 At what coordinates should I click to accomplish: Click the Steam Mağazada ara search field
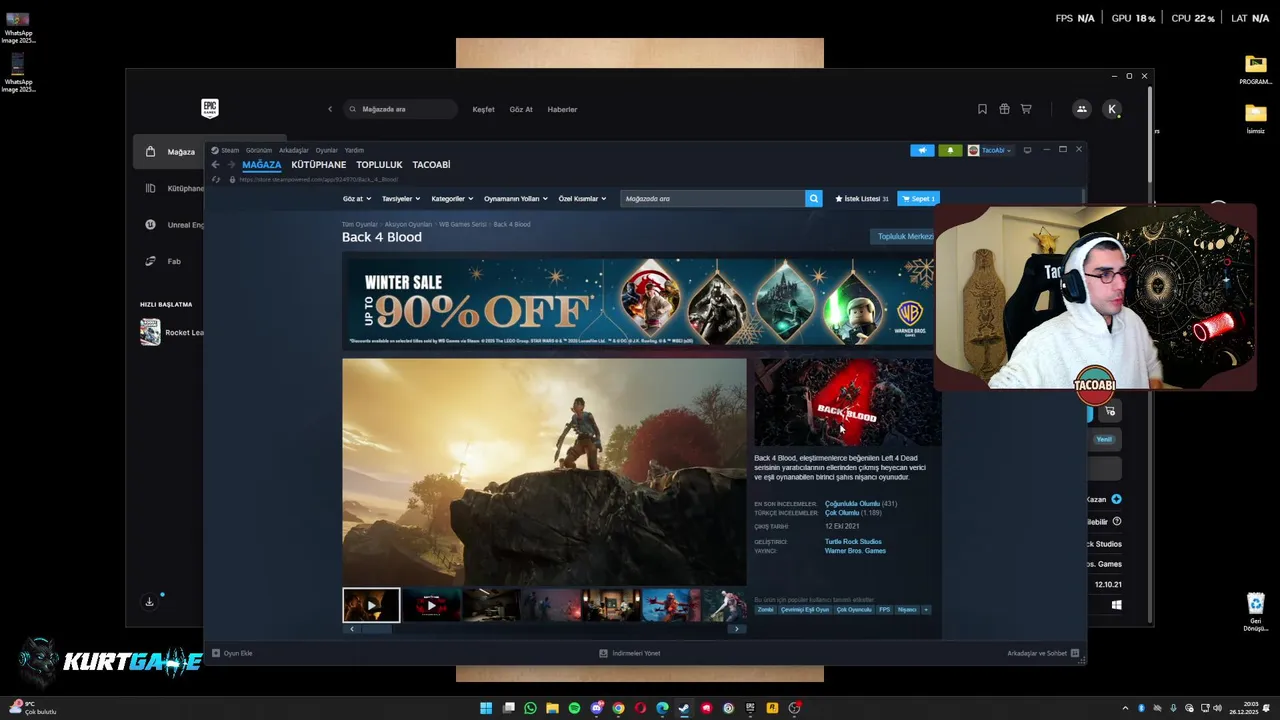(x=713, y=198)
